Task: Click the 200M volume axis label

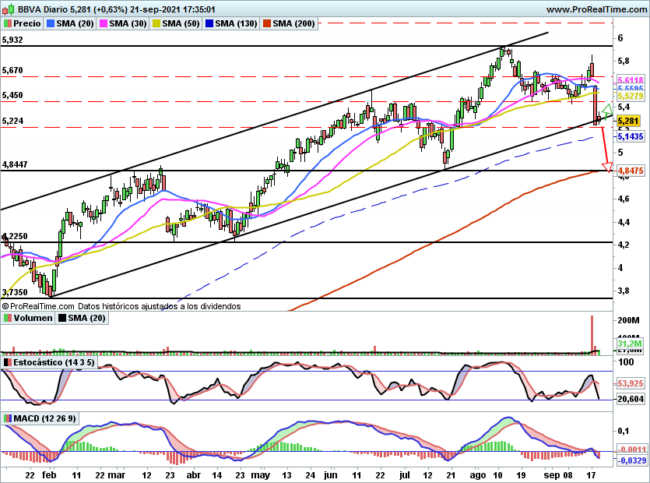Action: coord(628,320)
